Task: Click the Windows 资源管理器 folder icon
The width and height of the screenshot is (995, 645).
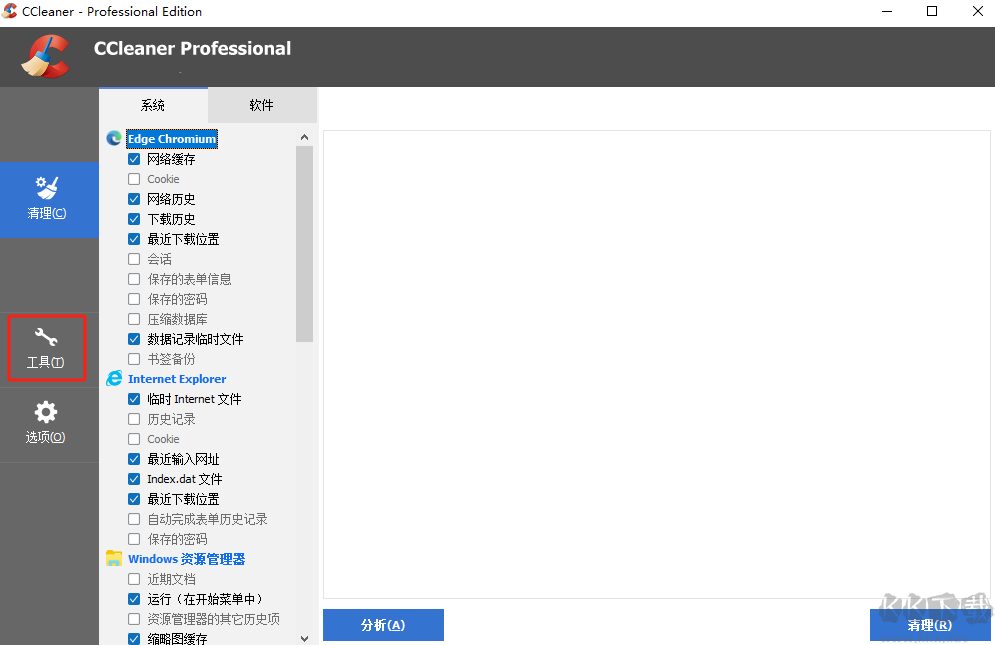Action: click(113, 558)
